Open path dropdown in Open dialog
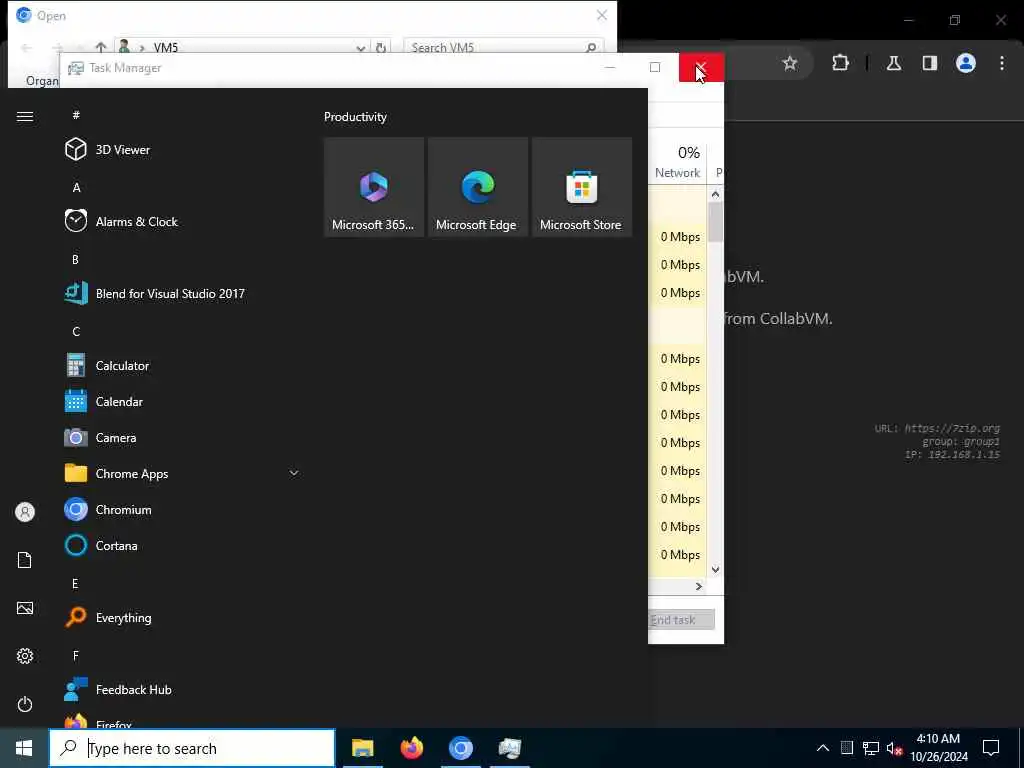This screenshot has width=1024, height=768. coord(360,48)
